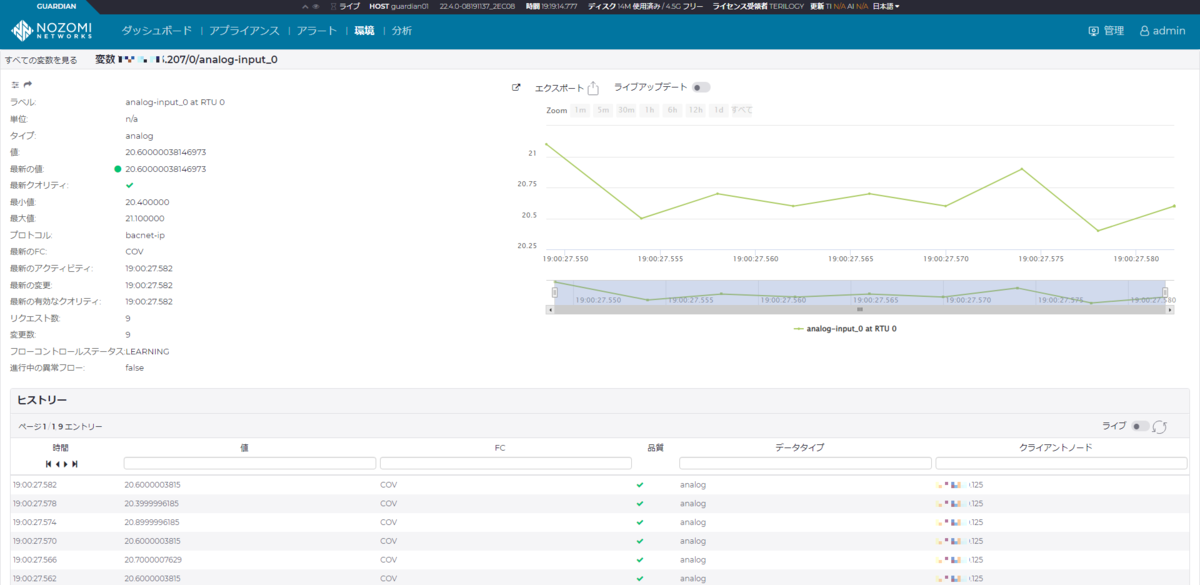Go to last history page icon
This screenshot has width=1200, height=585.
pos(74,464)
